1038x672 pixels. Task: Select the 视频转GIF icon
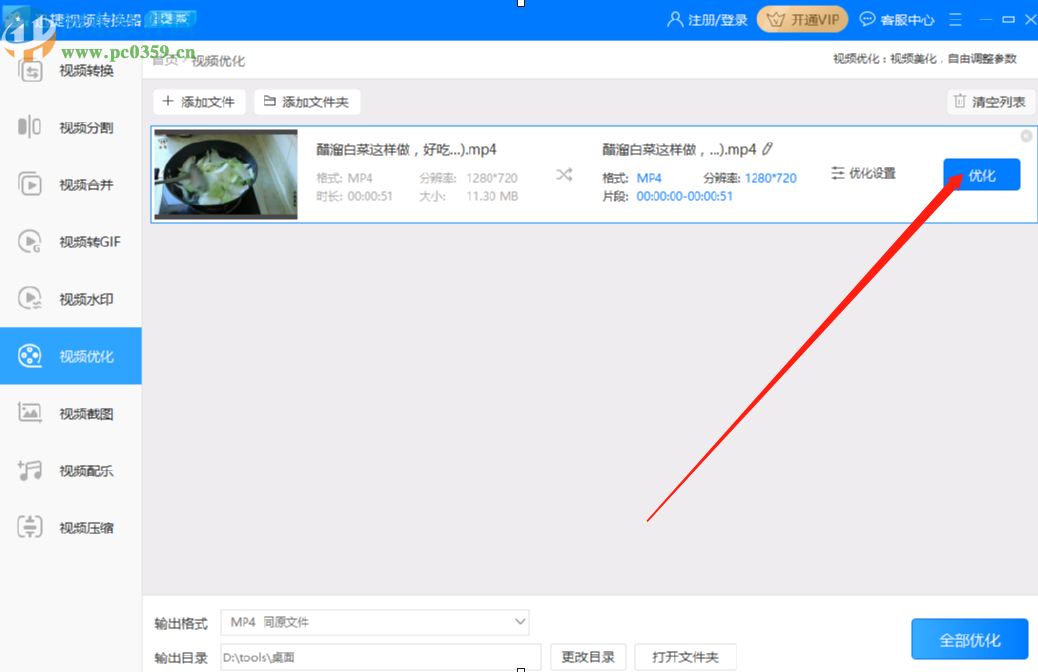[30, 242]
